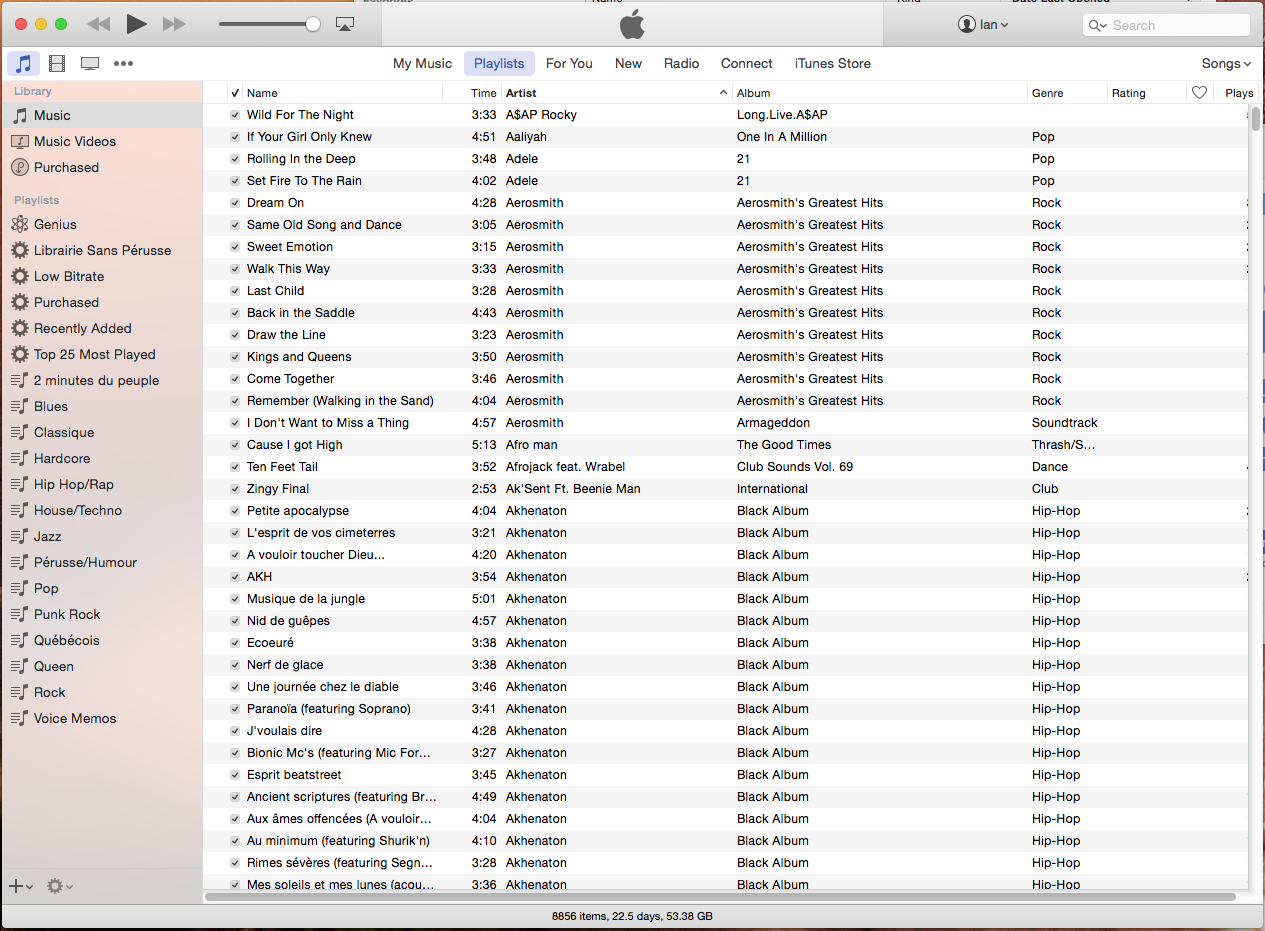
Task: Skip ahead with the fast-forward button
Action: click(x=175, y=24)
